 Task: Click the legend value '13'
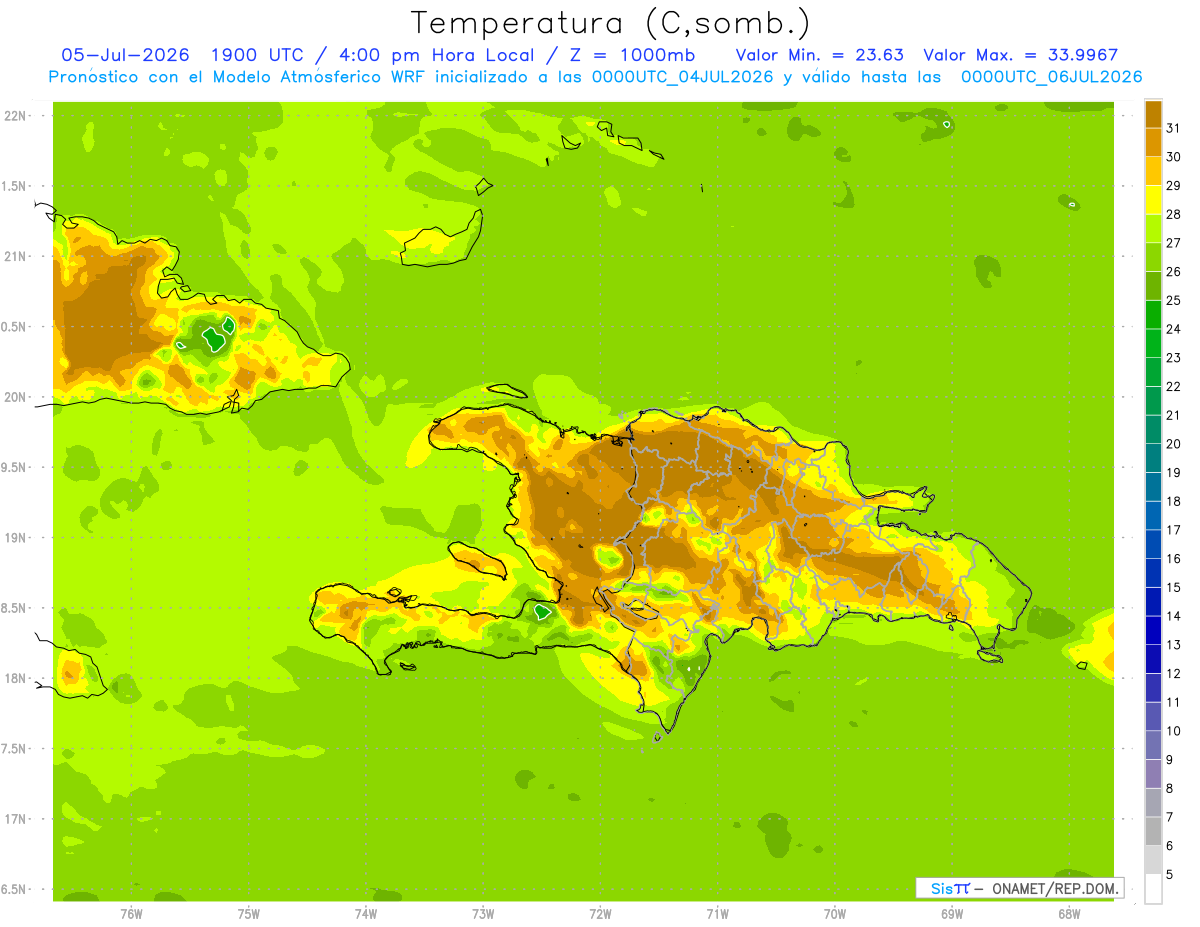1173,645
